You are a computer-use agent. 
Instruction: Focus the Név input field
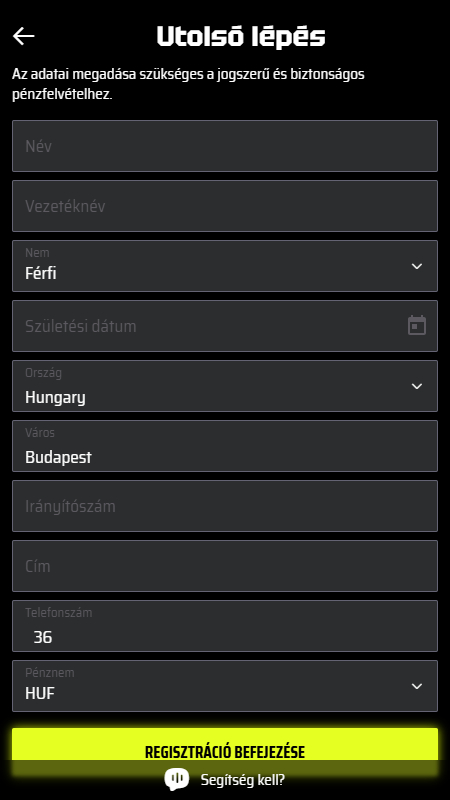[225, 146]
